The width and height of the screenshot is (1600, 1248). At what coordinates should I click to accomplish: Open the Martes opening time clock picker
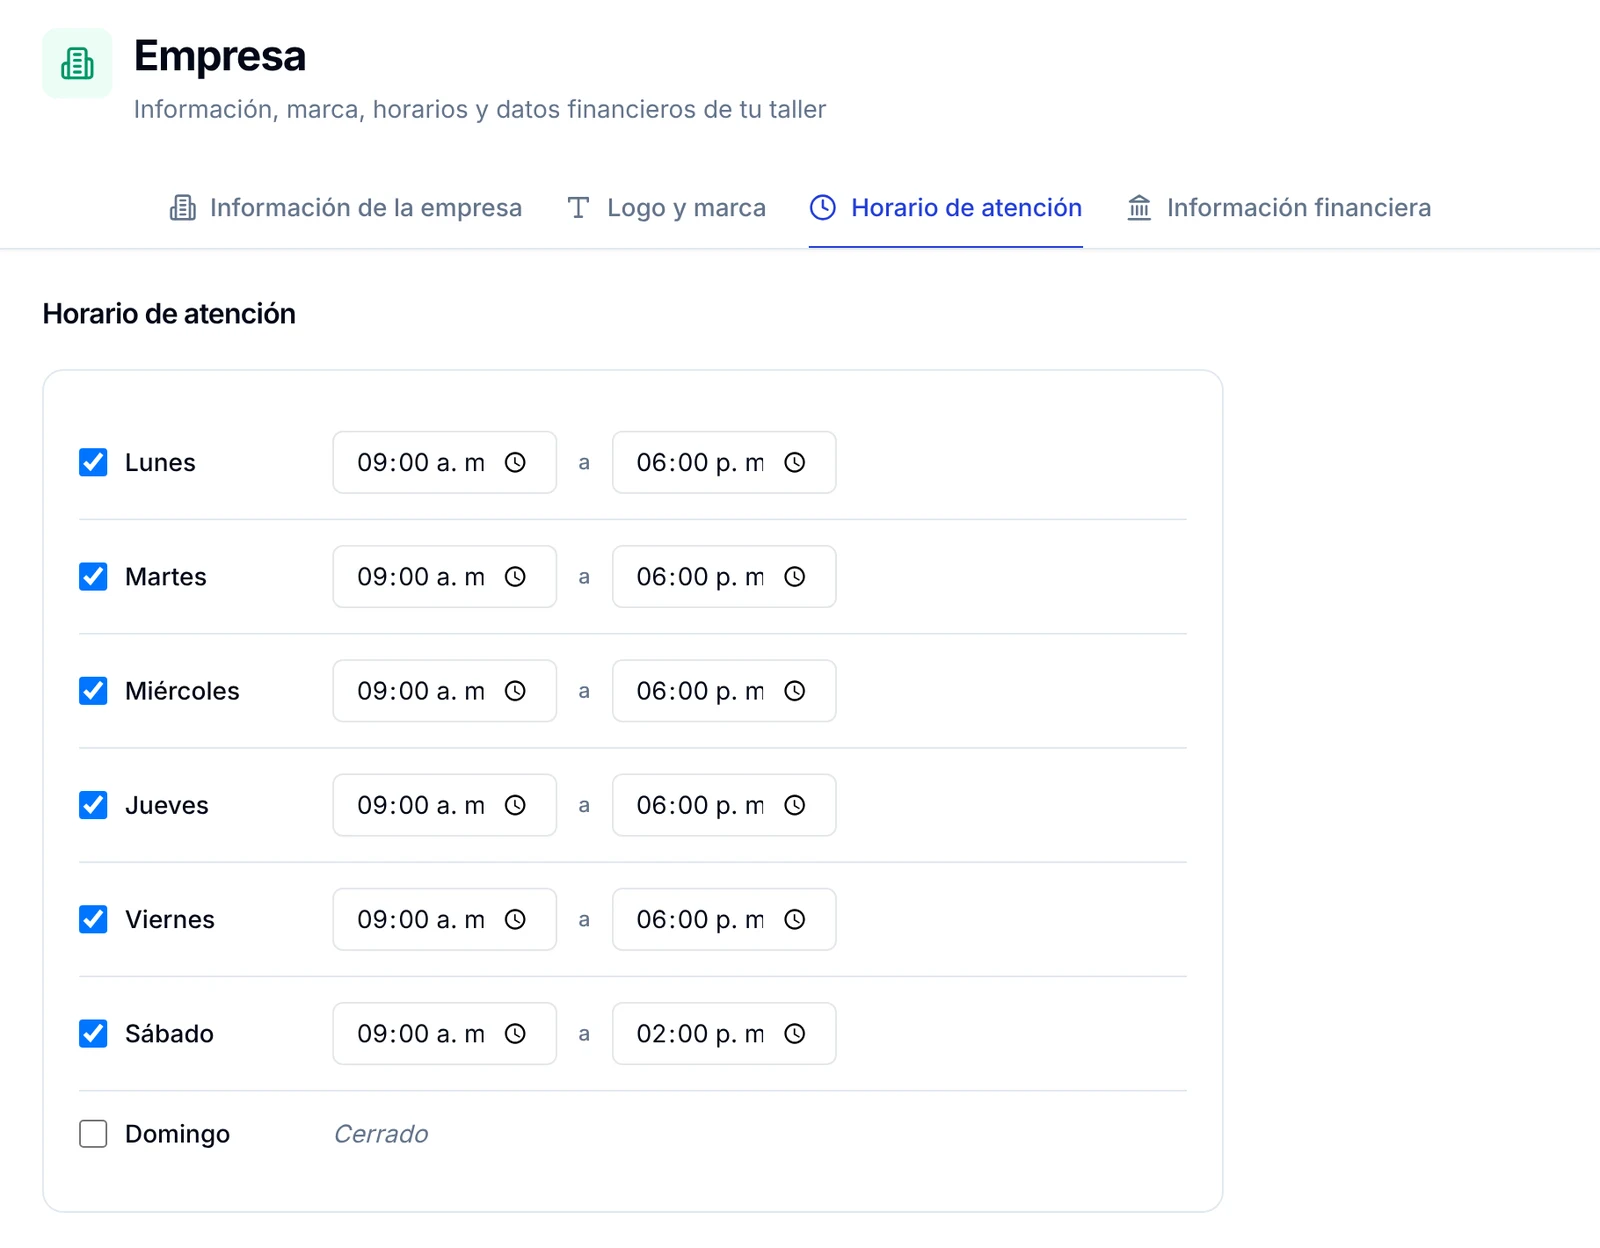515,576
